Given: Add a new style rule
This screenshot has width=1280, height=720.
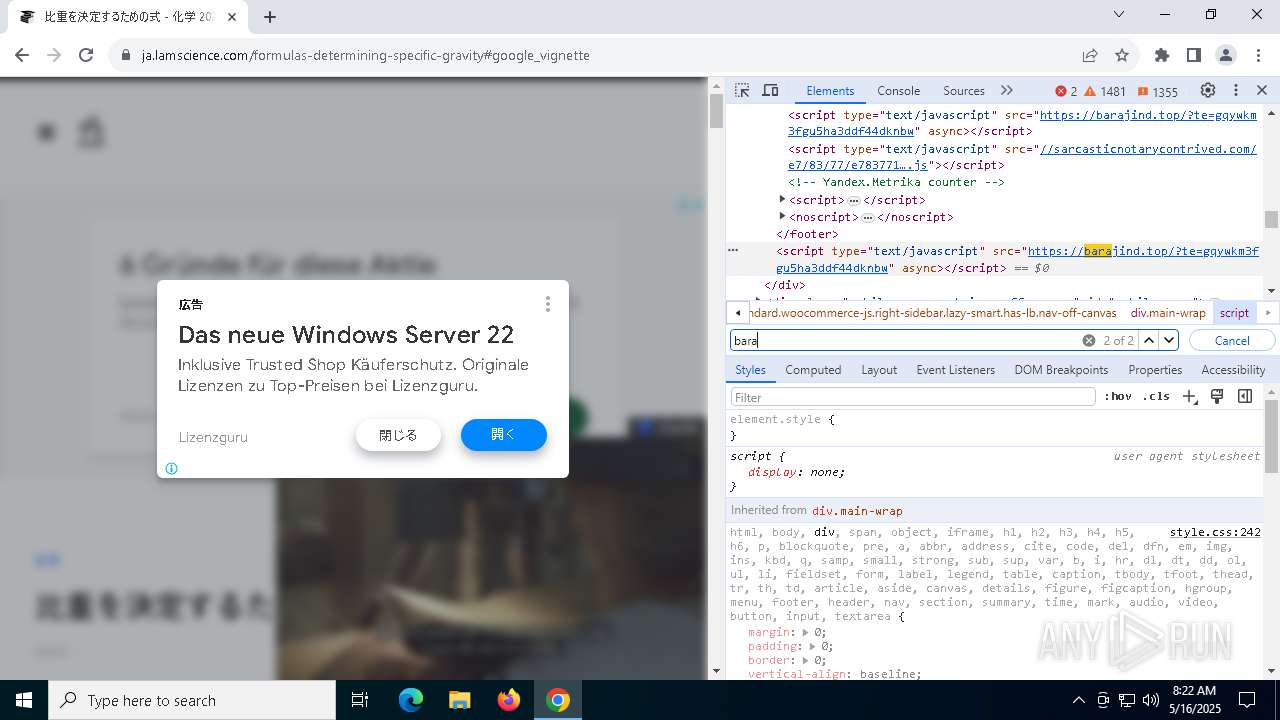Looking at the screenshot, I should pyautogui.click(x=1189, y=397).
